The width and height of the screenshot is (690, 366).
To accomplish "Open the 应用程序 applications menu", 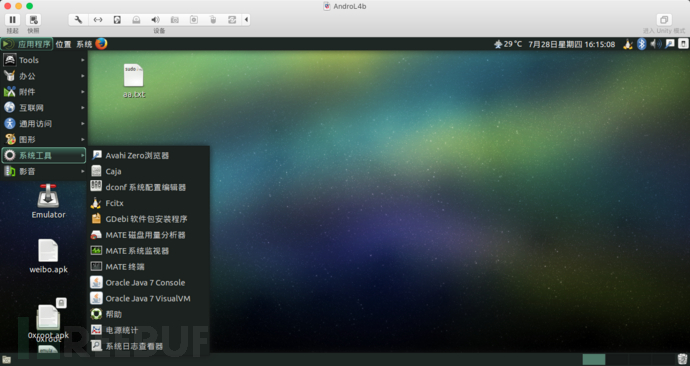I will tap(26, 44).
